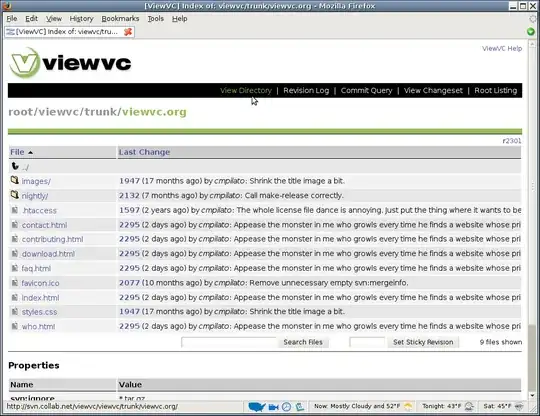The height and width of the screenshot is (416, 540).
Task: Open the File menu
Action: pyautogui.click(x=12, y=19)
